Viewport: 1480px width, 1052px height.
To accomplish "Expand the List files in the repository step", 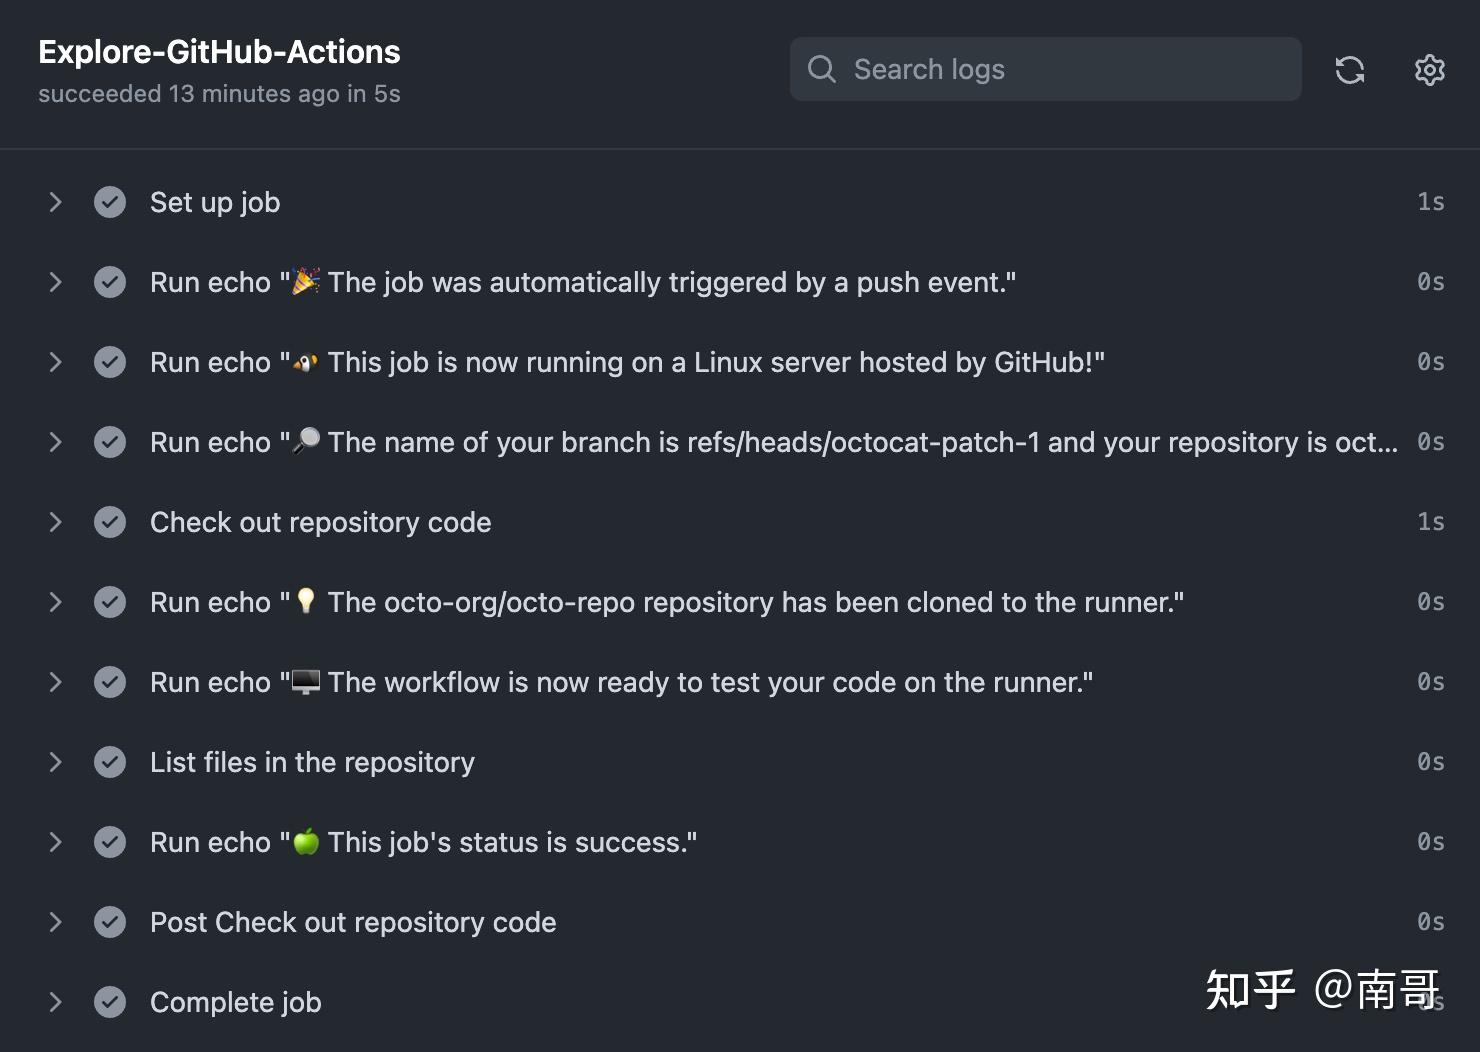I will pos(55,762).
